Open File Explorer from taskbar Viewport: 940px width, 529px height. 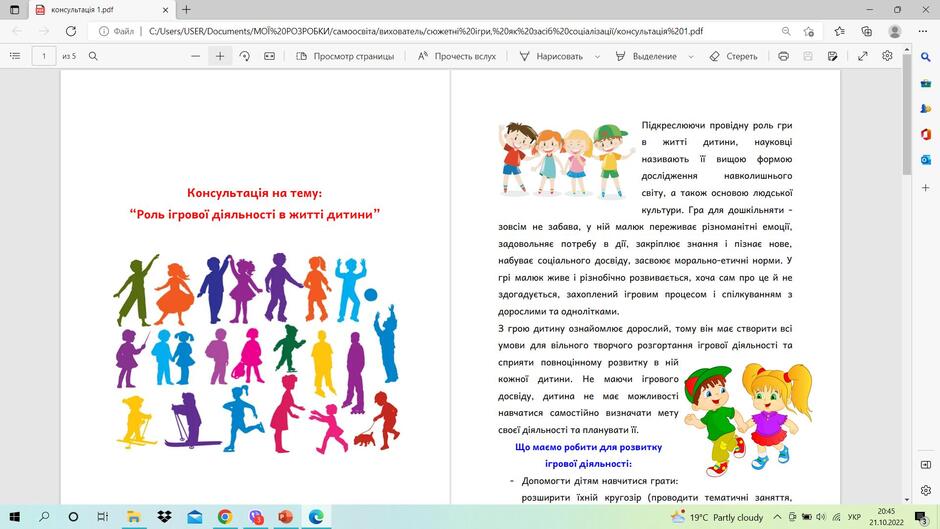(x=133, y=516)
